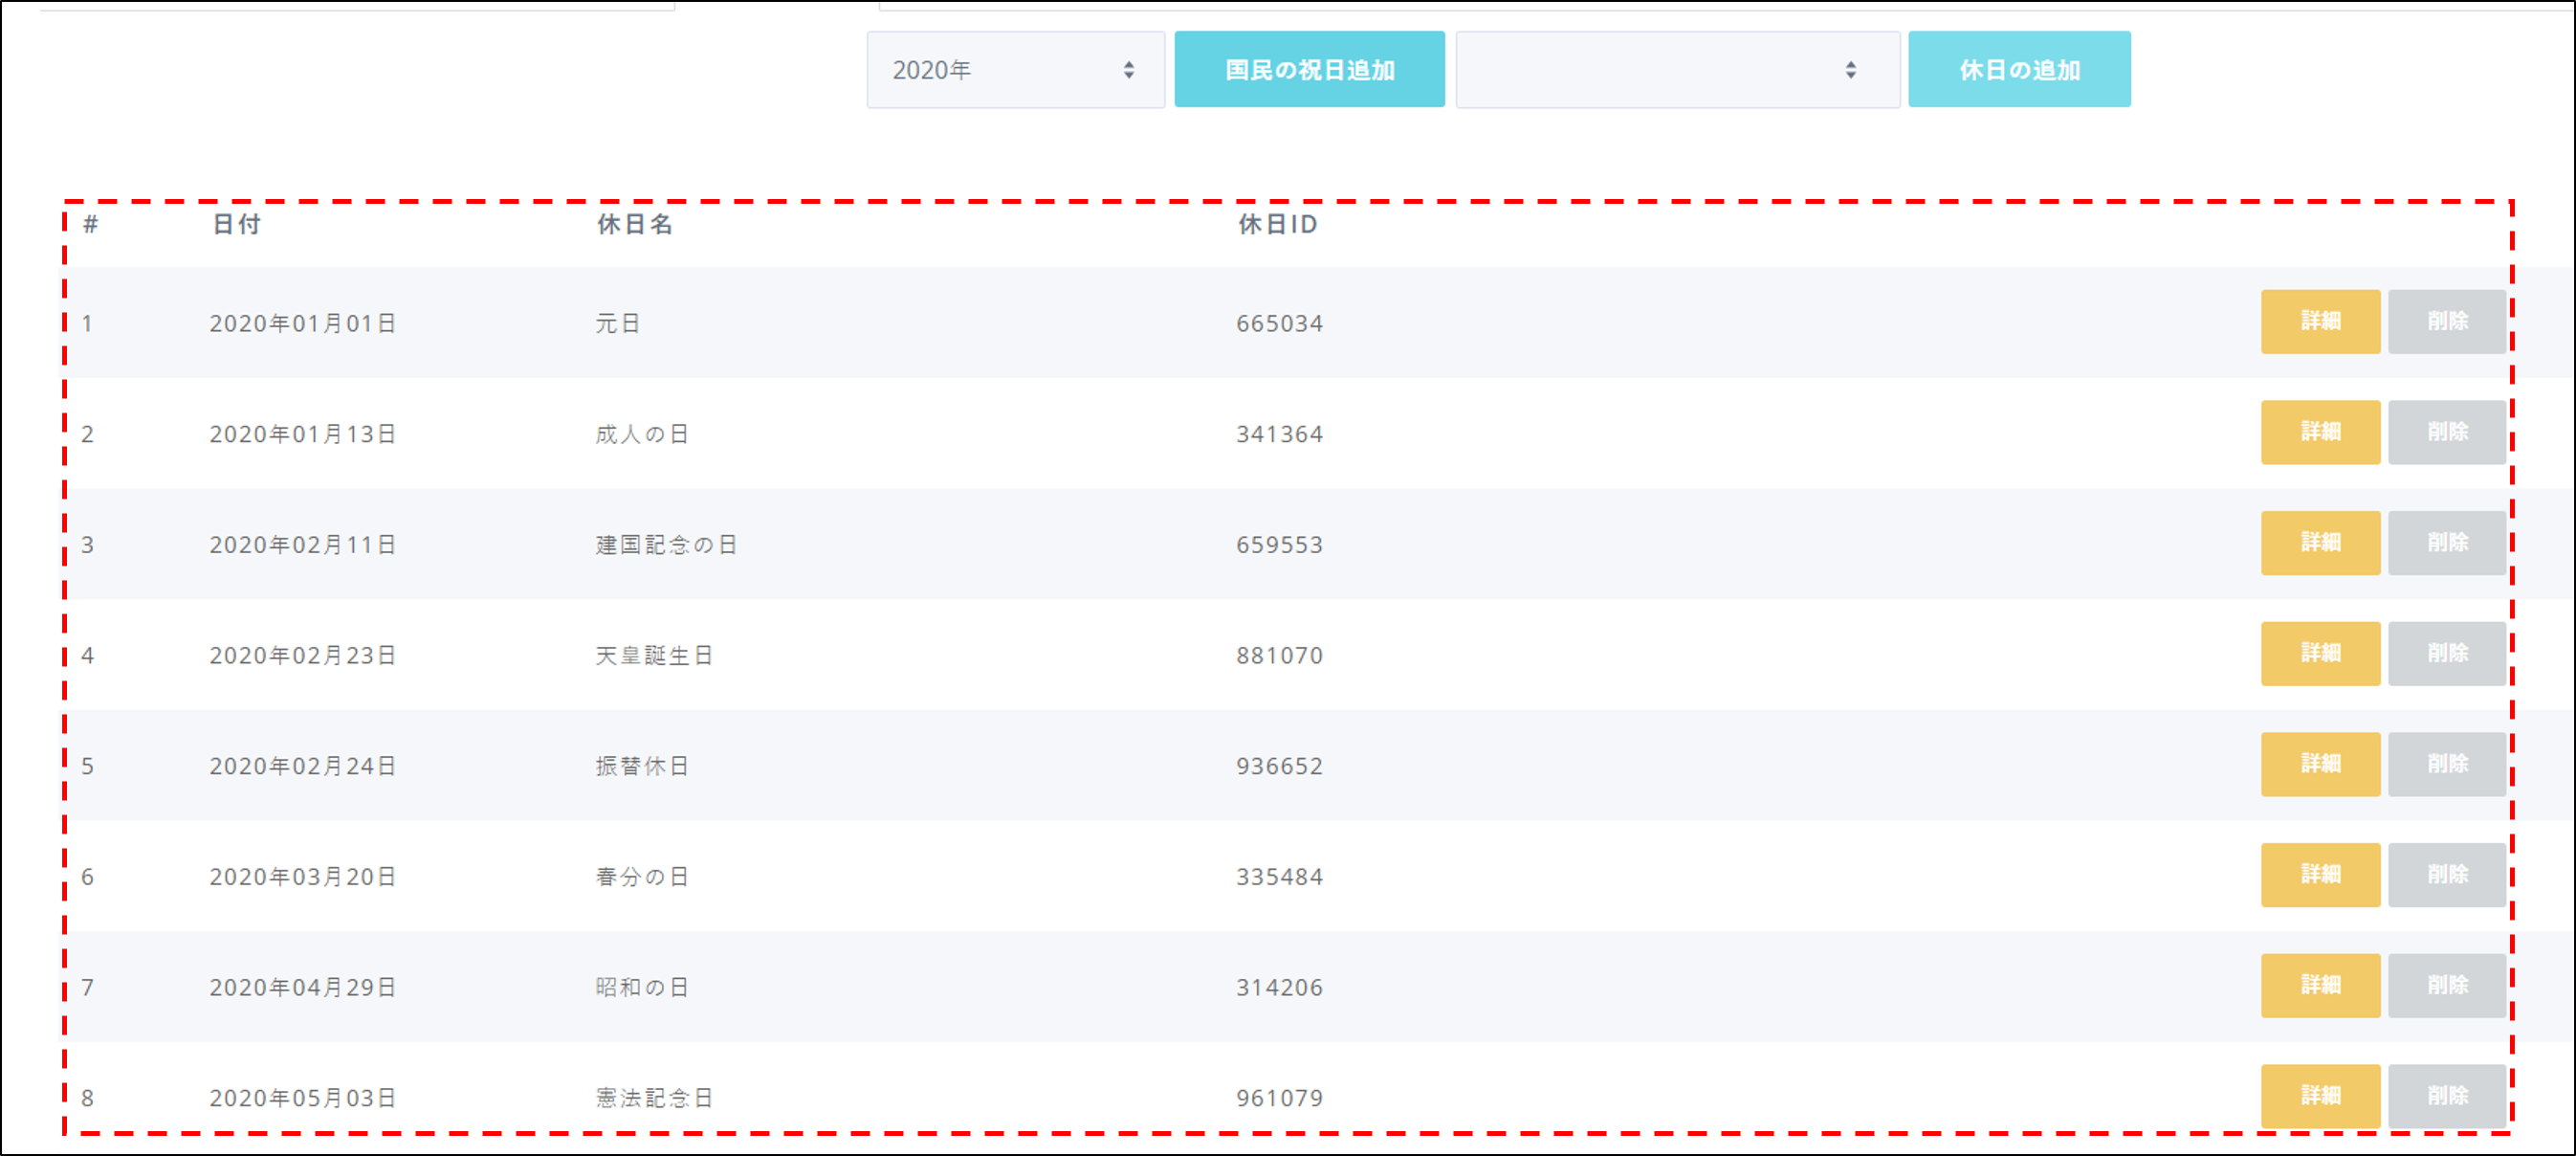
Task: Remove the 建国記念の日 entry
Action: click(x=2446, y=543)
